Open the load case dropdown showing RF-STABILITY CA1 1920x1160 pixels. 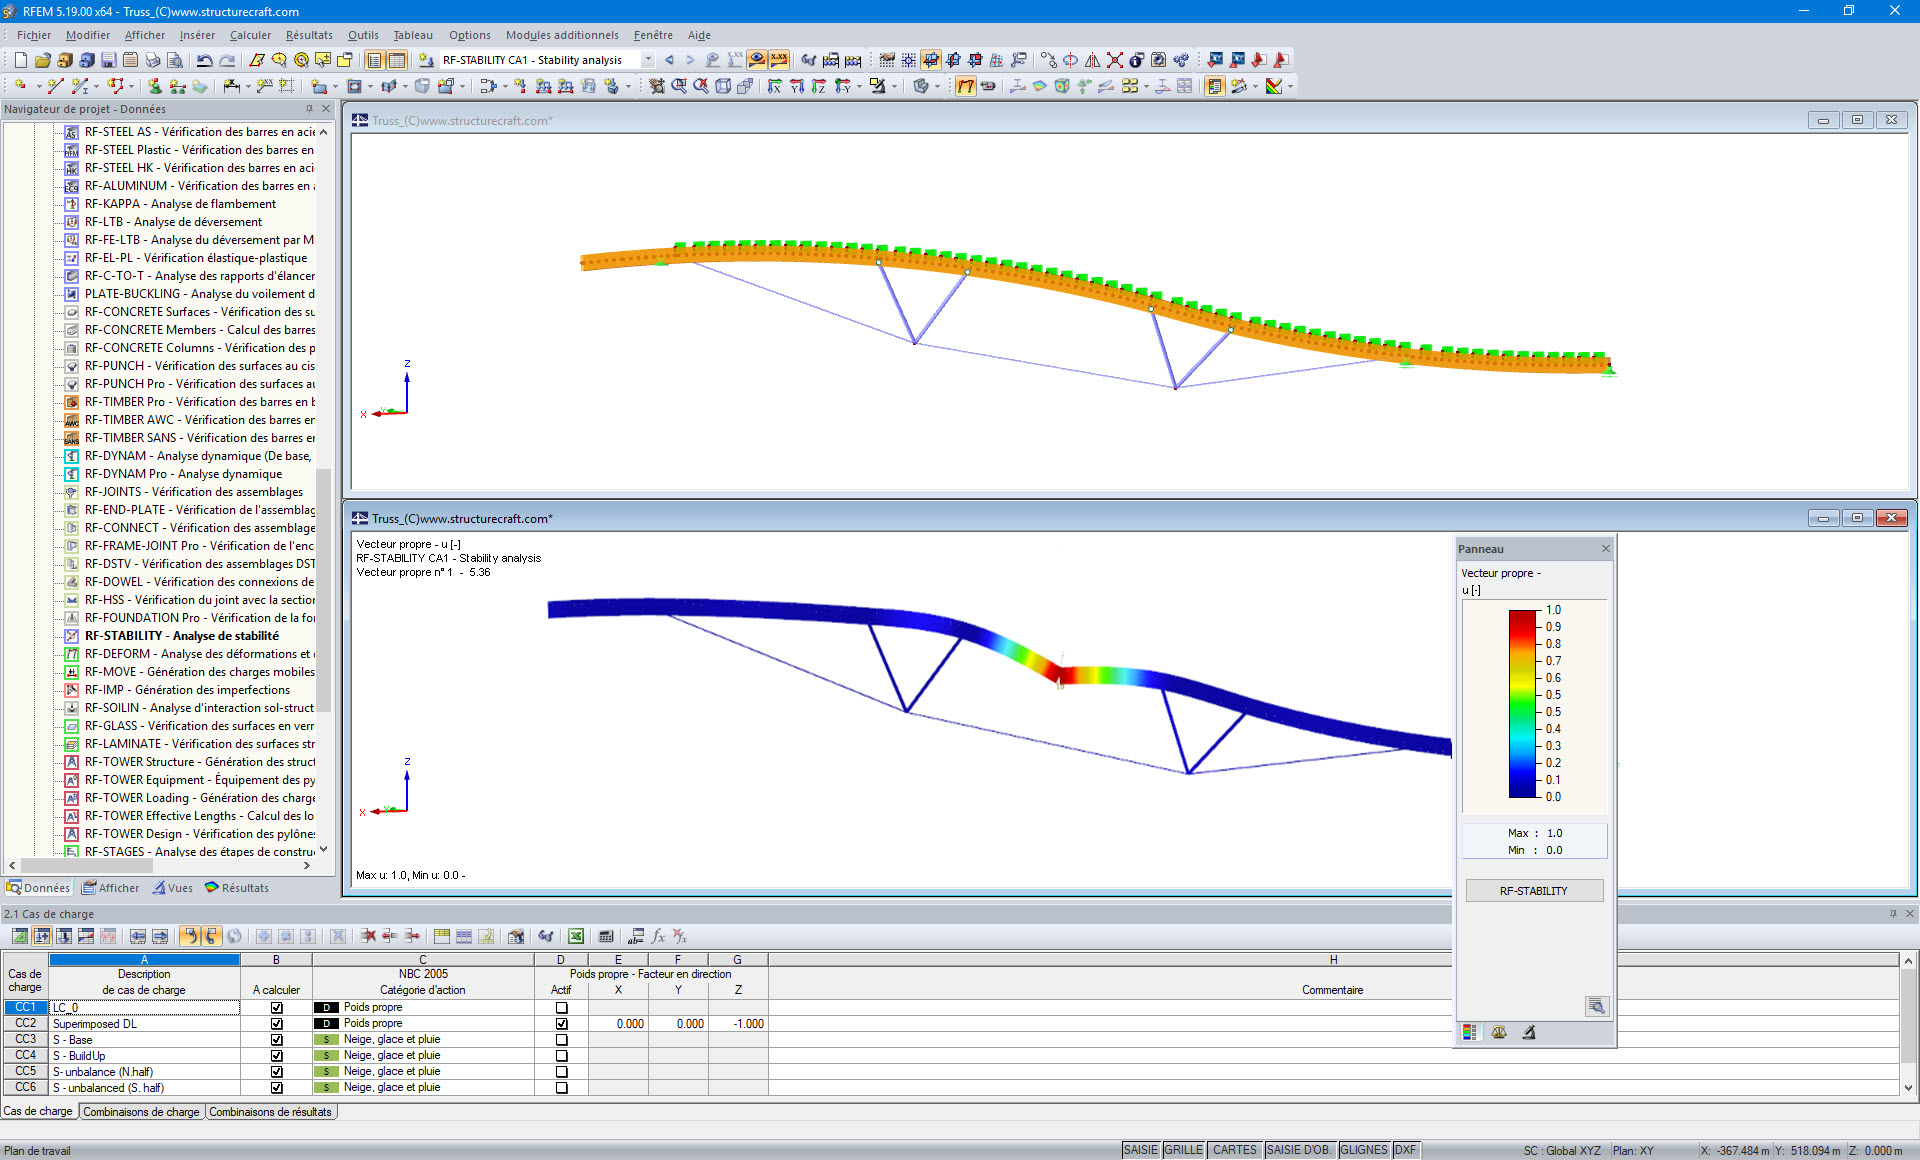coord(648,60)
